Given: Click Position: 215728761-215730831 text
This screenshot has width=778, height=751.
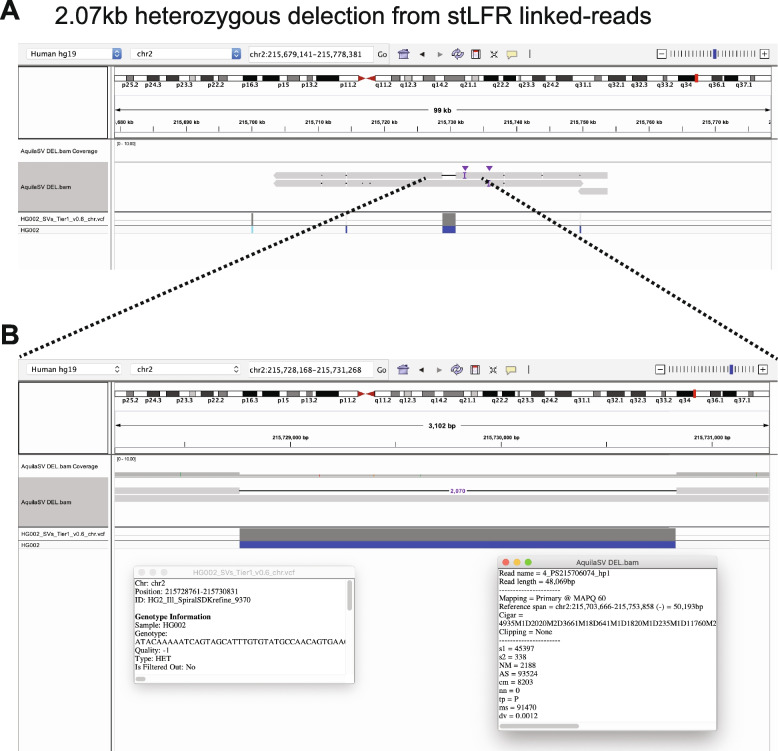Looking at the screenshot, I should pos(187,591).
